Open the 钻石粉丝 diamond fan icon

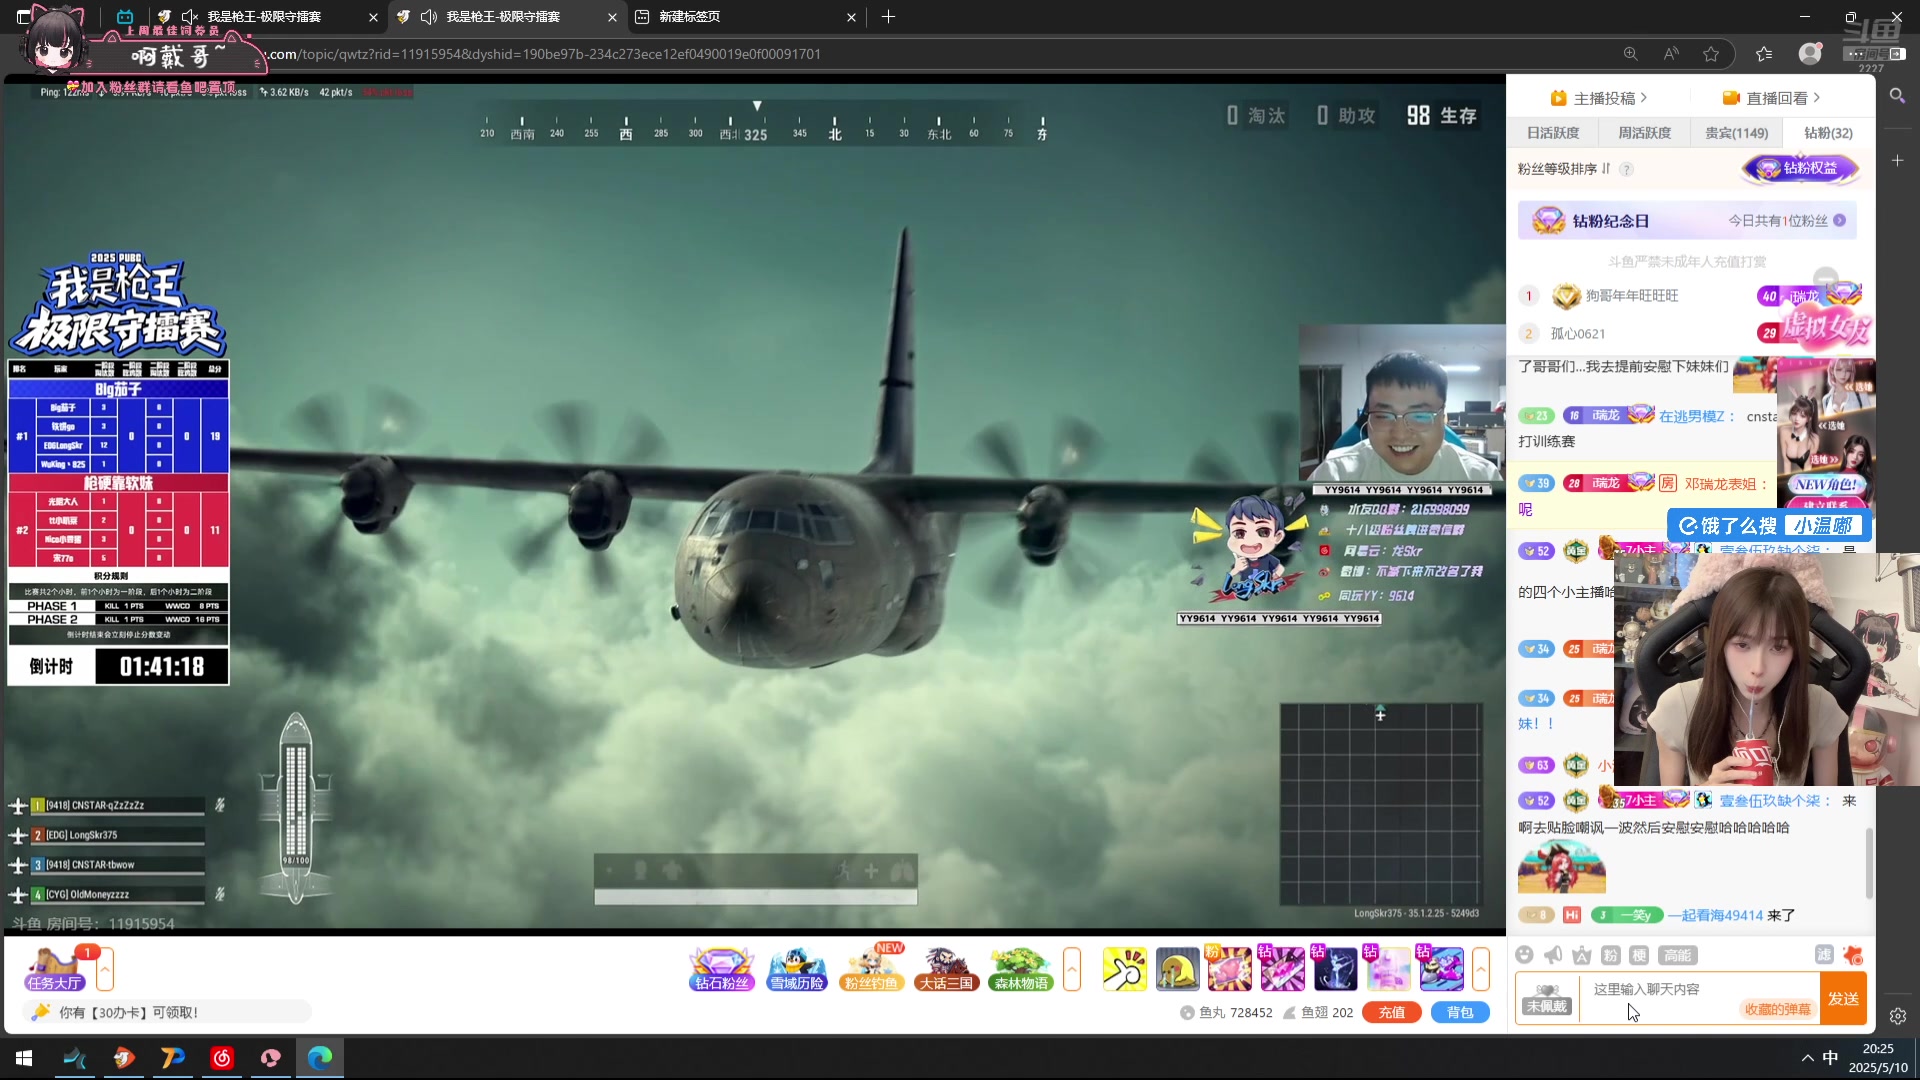tap(721, 968)
